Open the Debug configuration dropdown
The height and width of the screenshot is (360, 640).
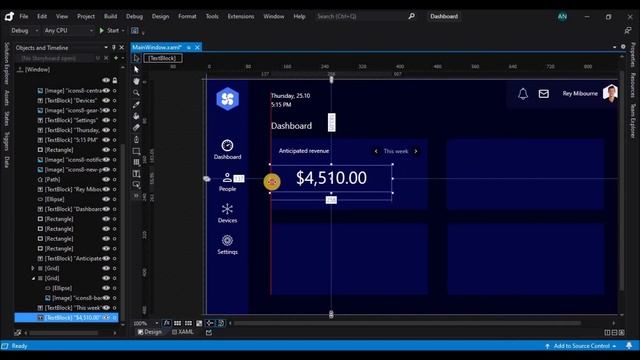pyautogui.click(x=36, y=31)
